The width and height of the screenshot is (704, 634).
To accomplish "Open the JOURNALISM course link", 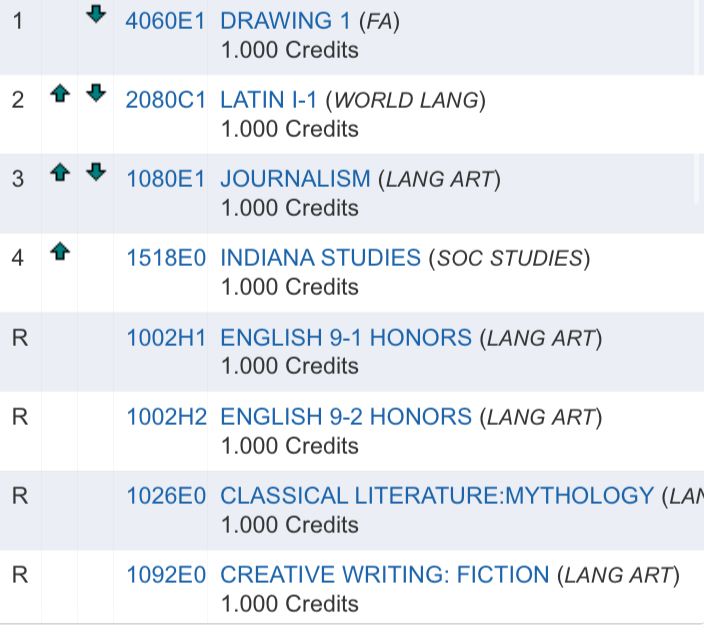I will pyautogui.click(x=295, y=179).
